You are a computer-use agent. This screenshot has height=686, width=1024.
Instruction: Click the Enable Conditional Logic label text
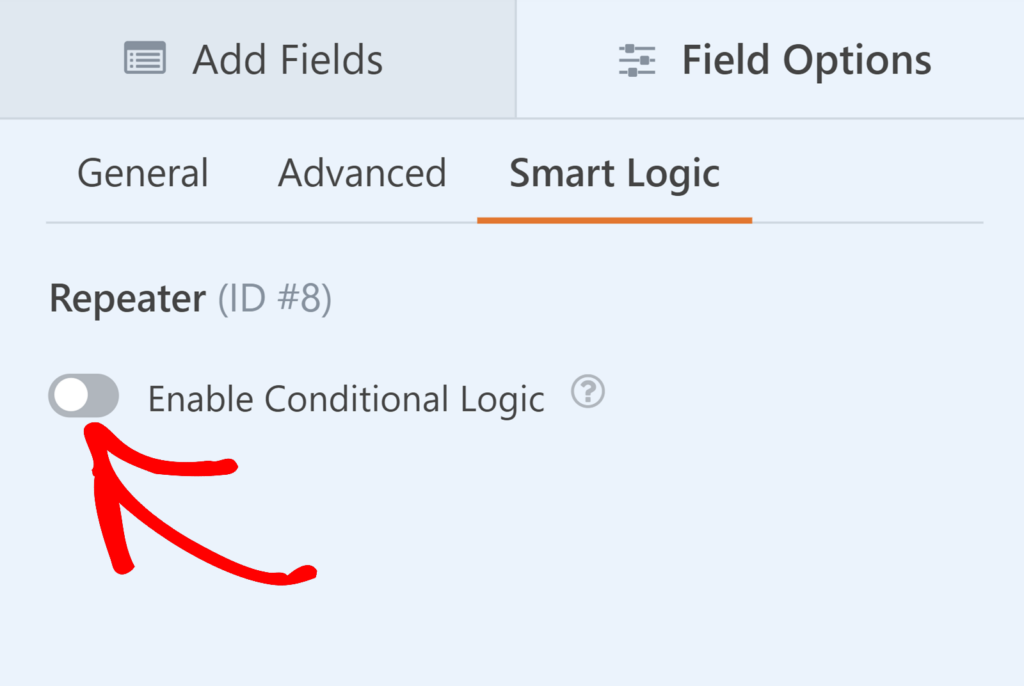[x=345, y=397]
